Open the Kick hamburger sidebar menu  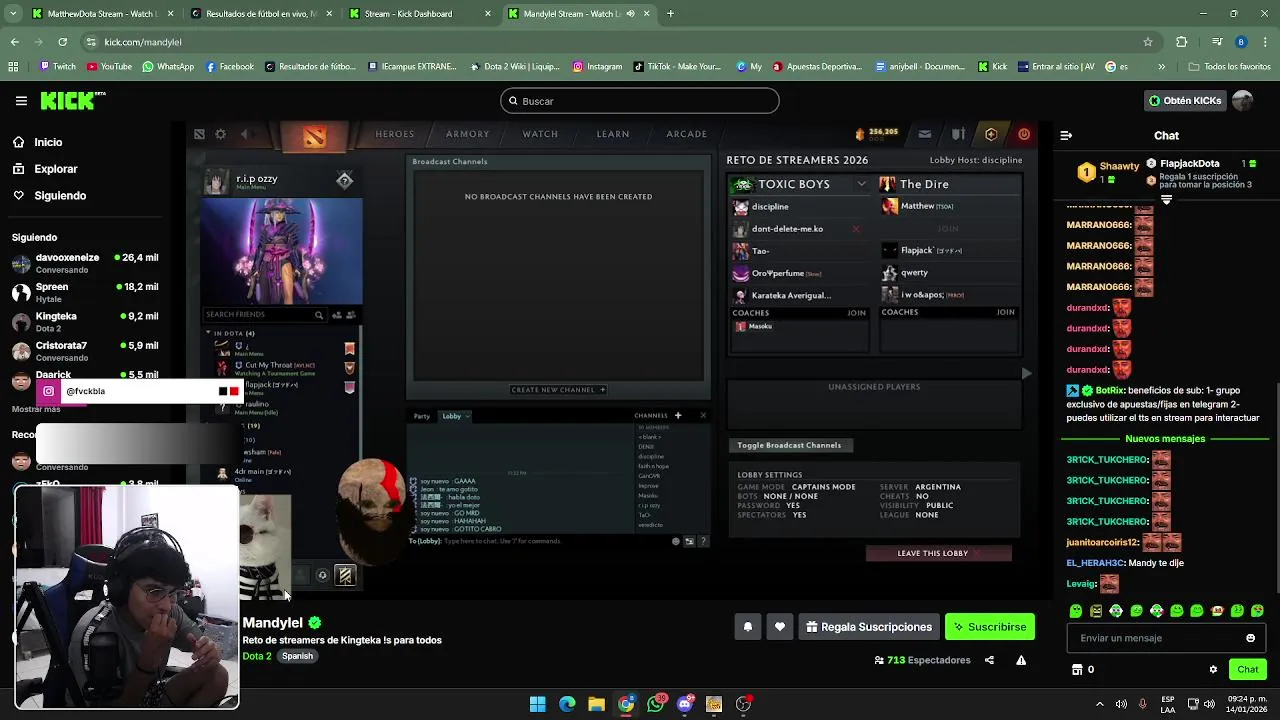coord(21,101)
